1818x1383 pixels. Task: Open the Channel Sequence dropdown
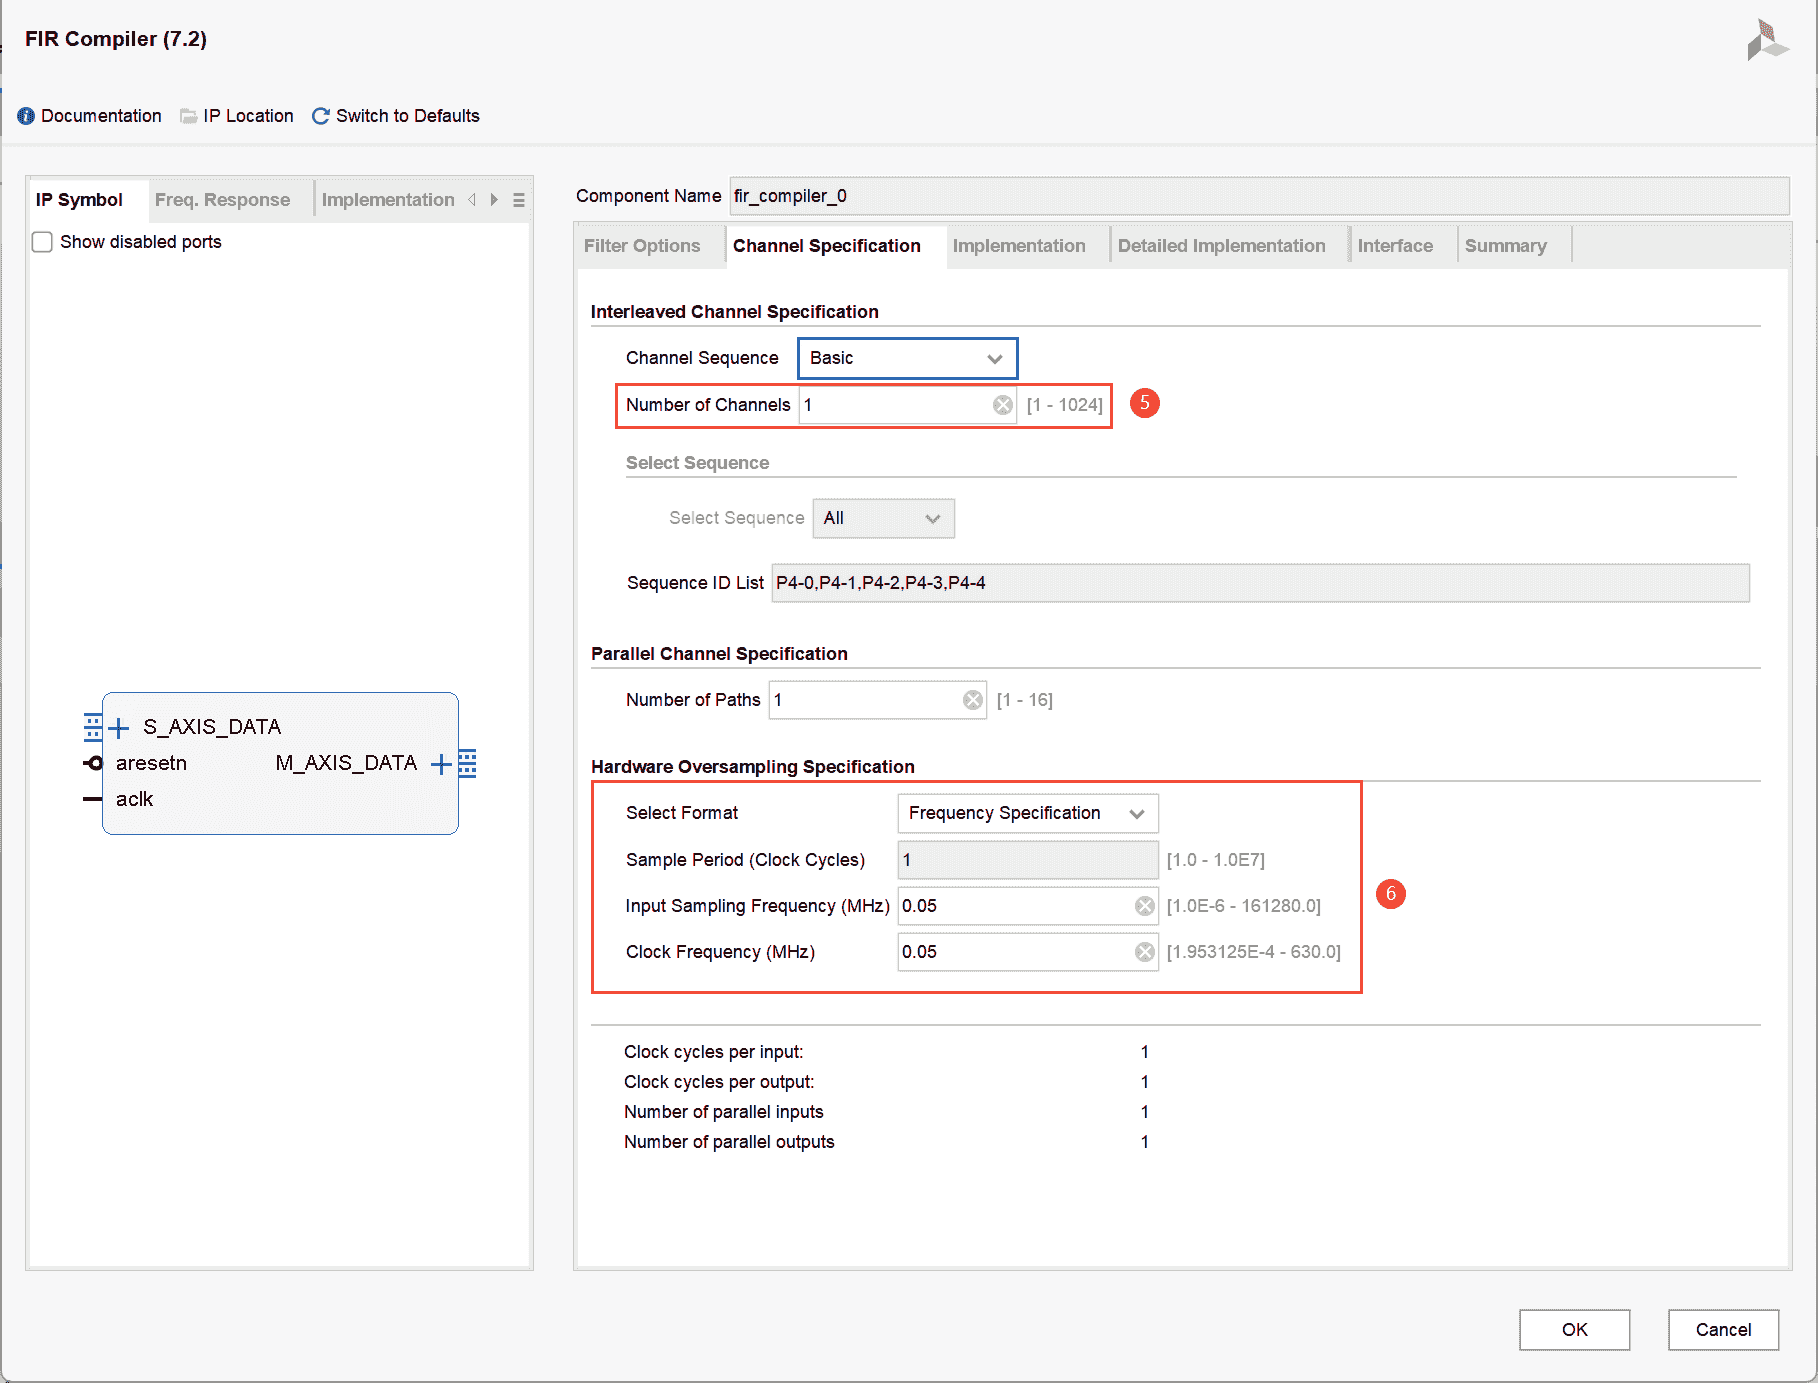(x=907, y=358)
